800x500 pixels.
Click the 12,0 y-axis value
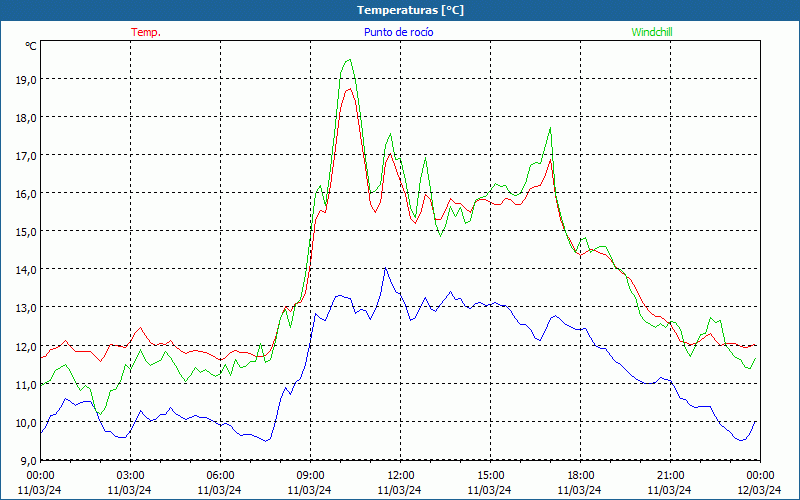point(27,346)
